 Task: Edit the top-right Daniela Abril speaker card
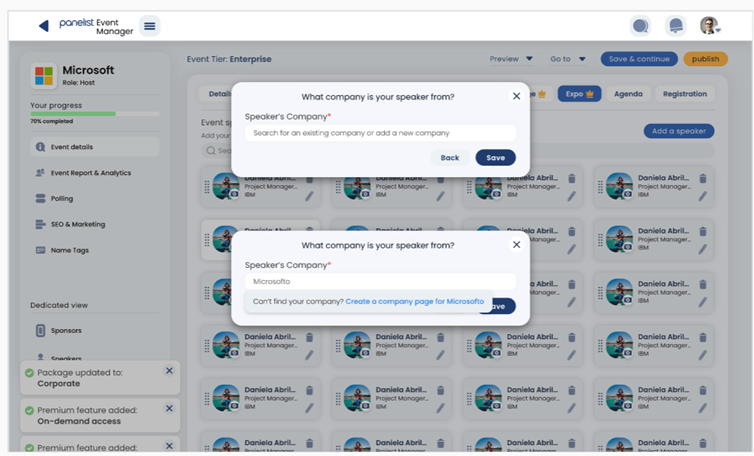(x=703, y=196)
